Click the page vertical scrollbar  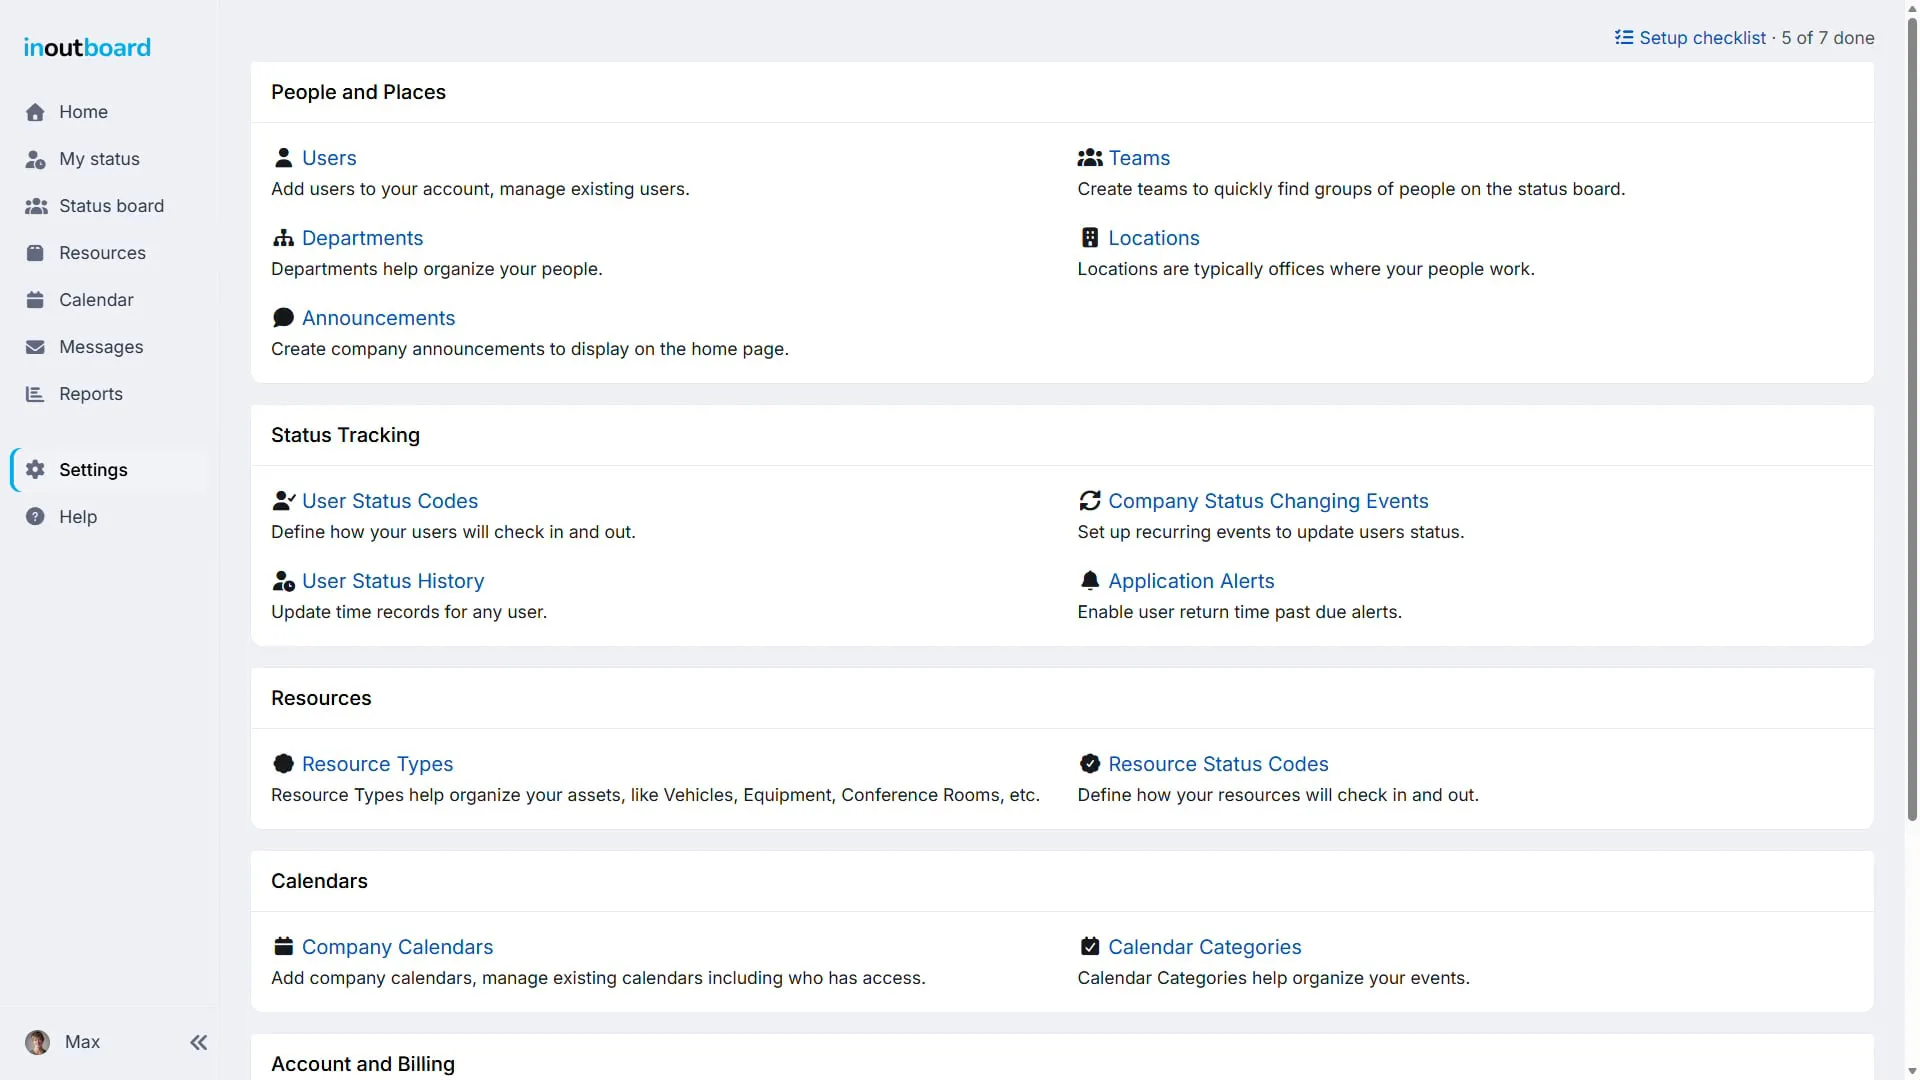click(1912, 420)
